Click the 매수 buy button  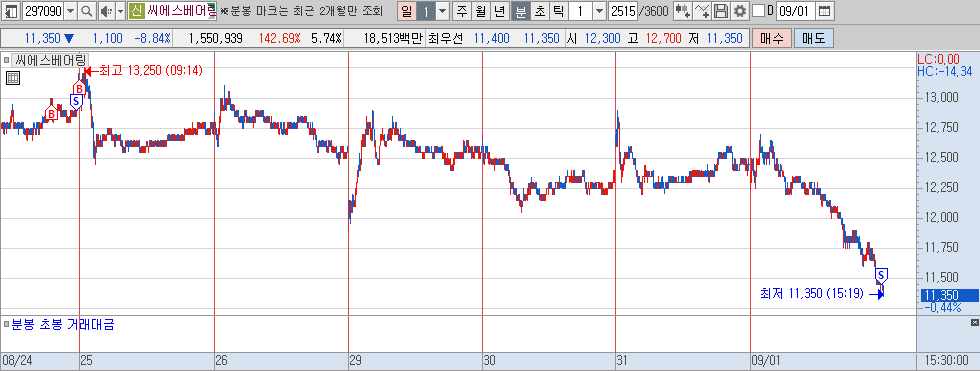click(772, 38)
